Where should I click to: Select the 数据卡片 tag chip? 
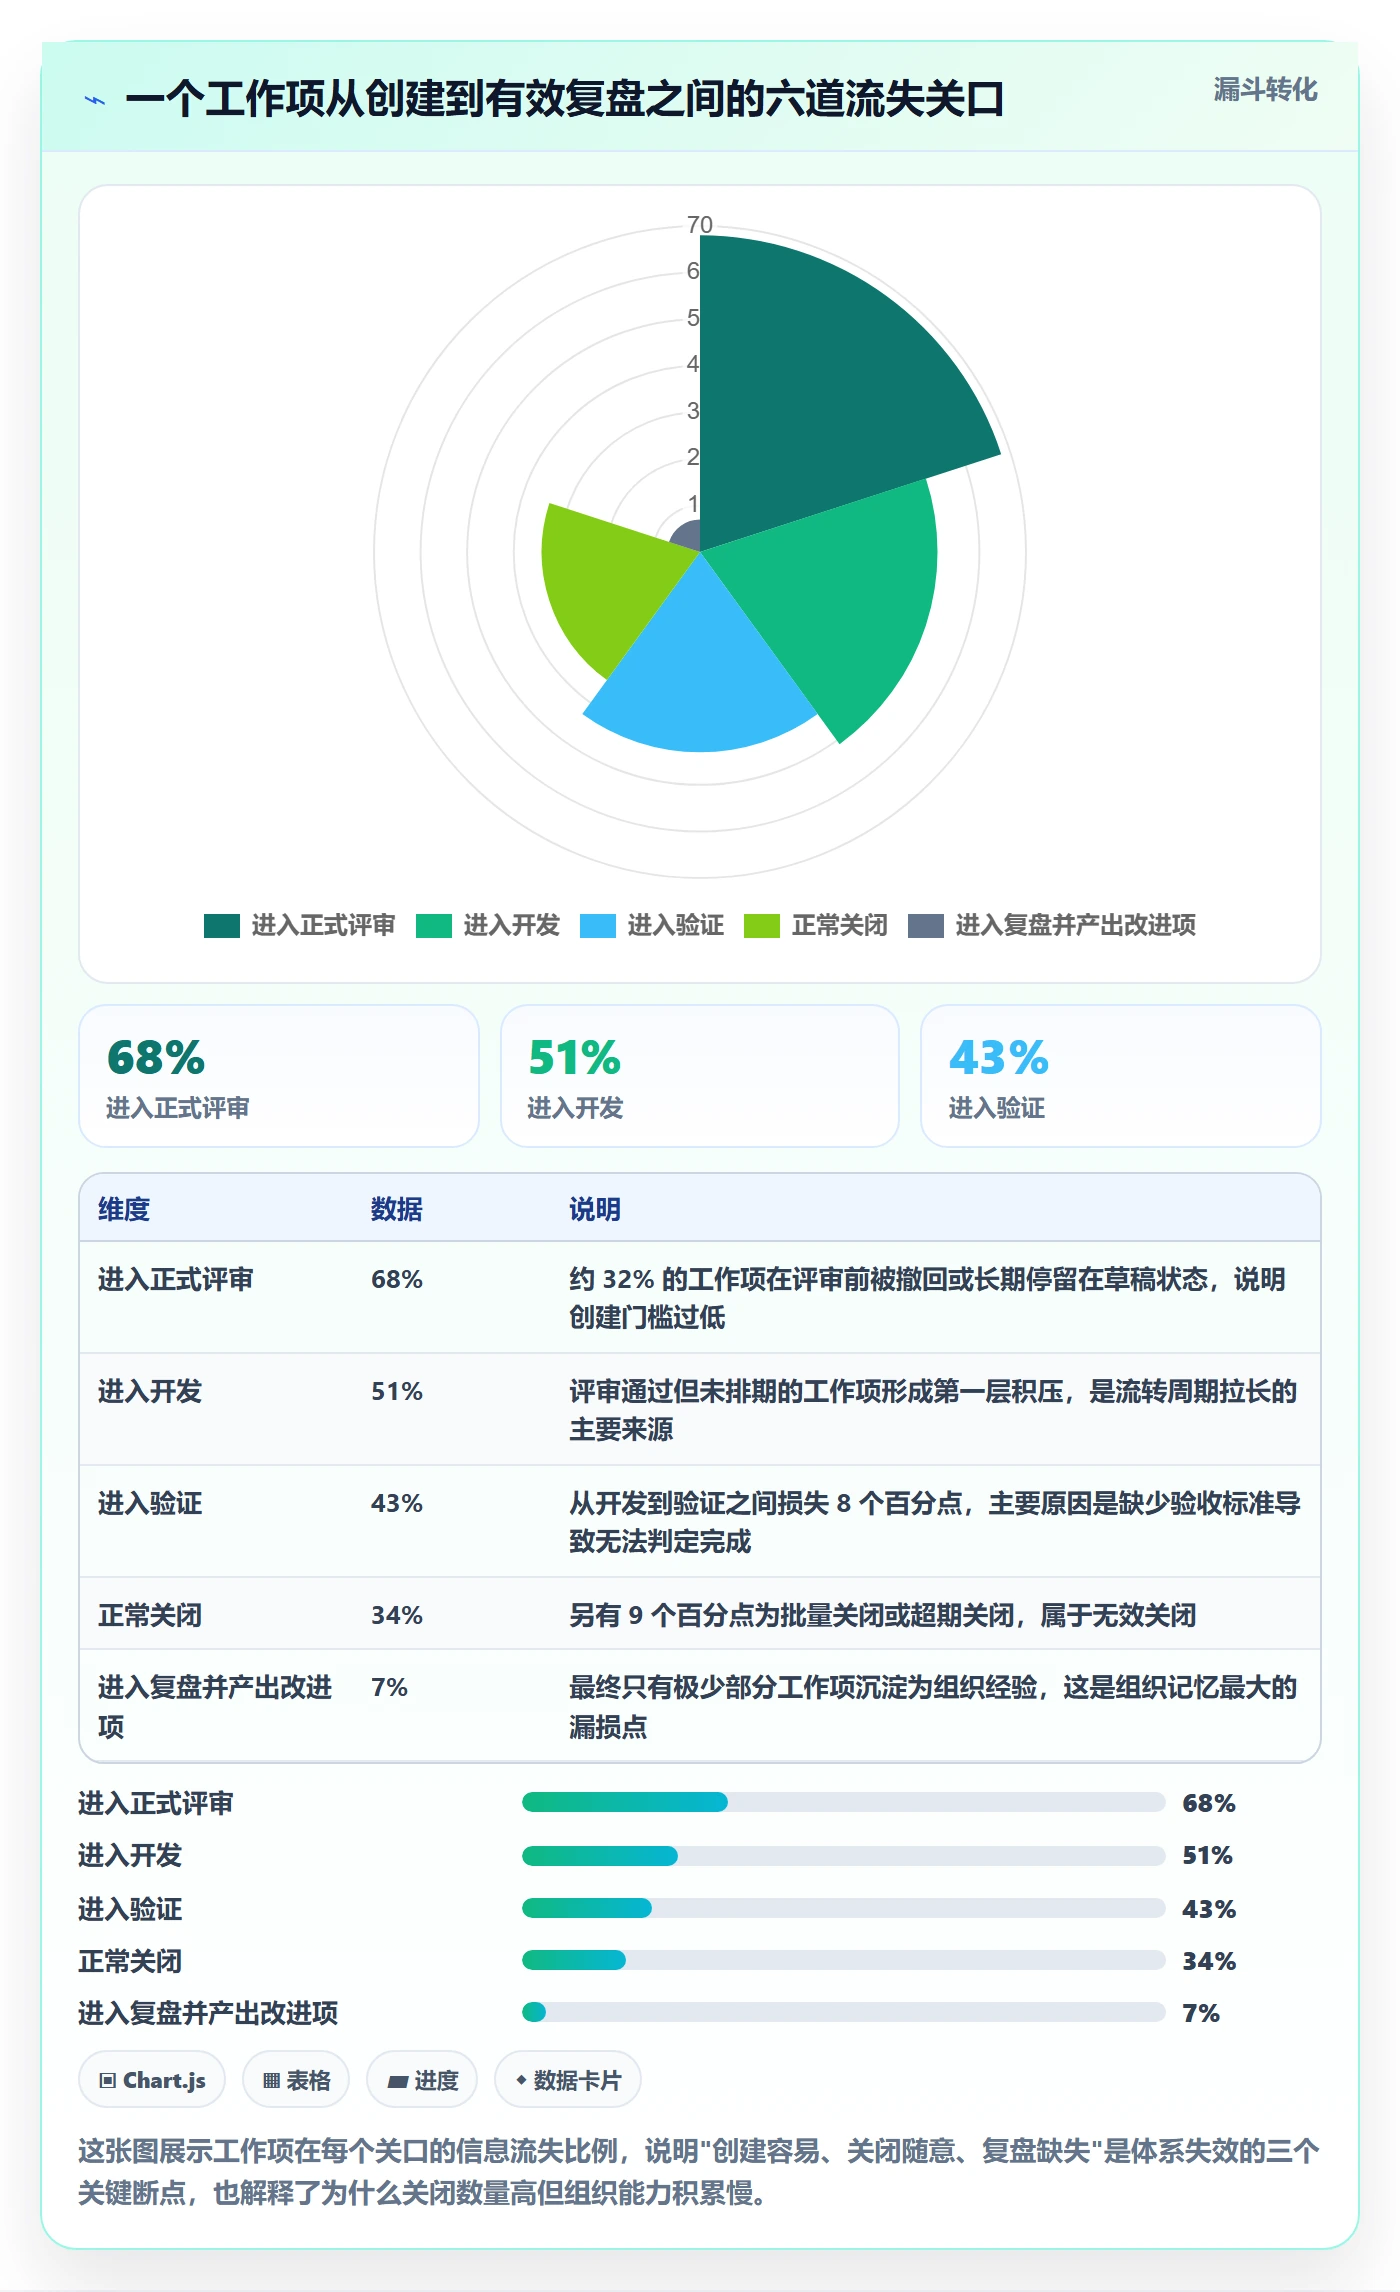[568, 2080]
